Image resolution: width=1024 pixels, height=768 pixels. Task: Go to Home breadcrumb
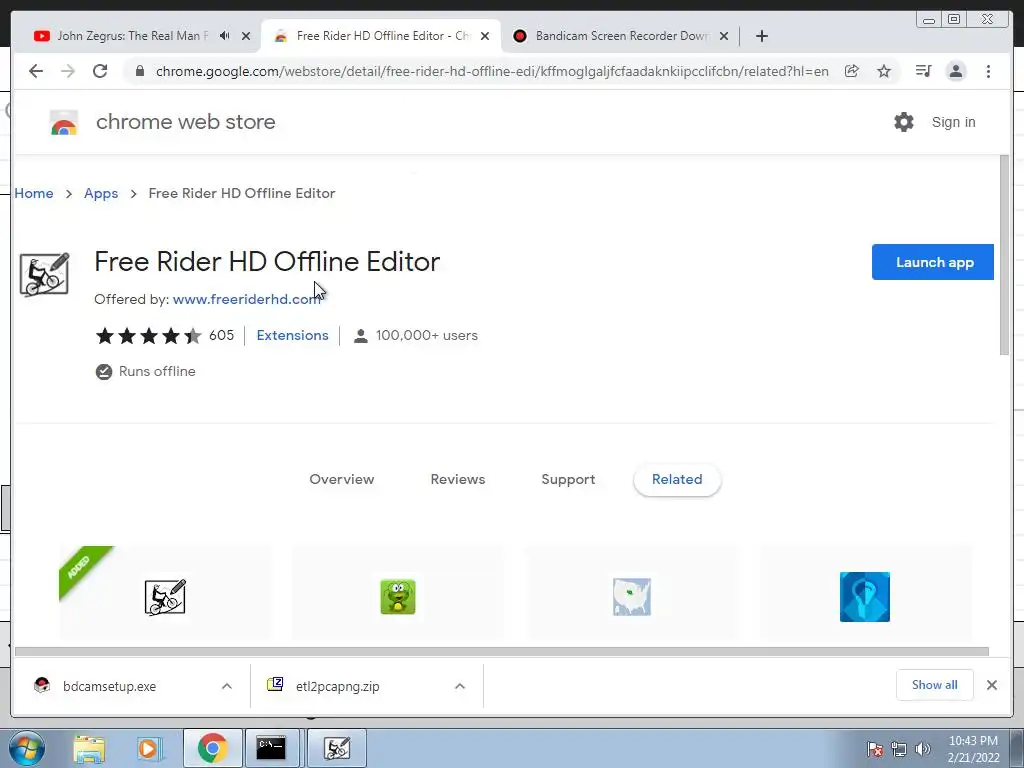coord(34,193)
